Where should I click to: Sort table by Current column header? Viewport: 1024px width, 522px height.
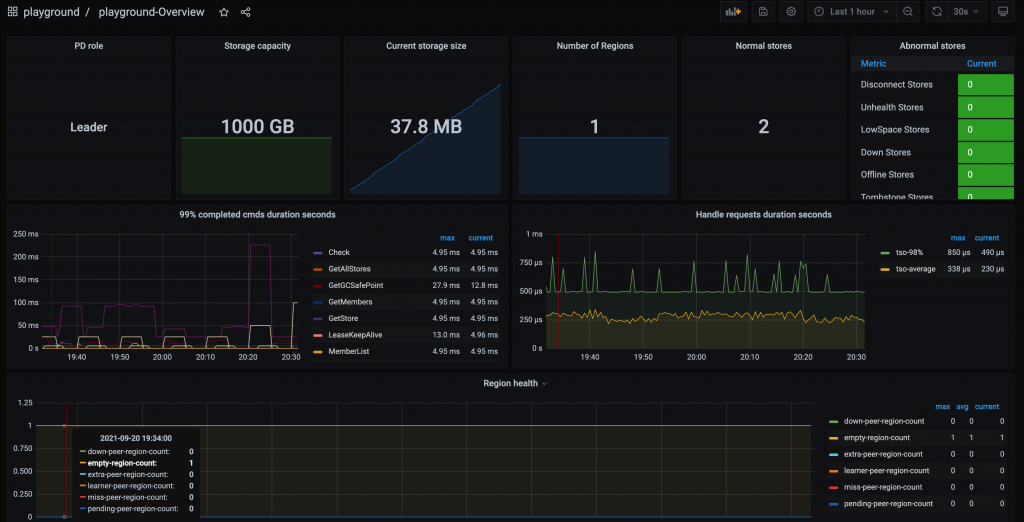pyautogui.click(x=982, y=63)
